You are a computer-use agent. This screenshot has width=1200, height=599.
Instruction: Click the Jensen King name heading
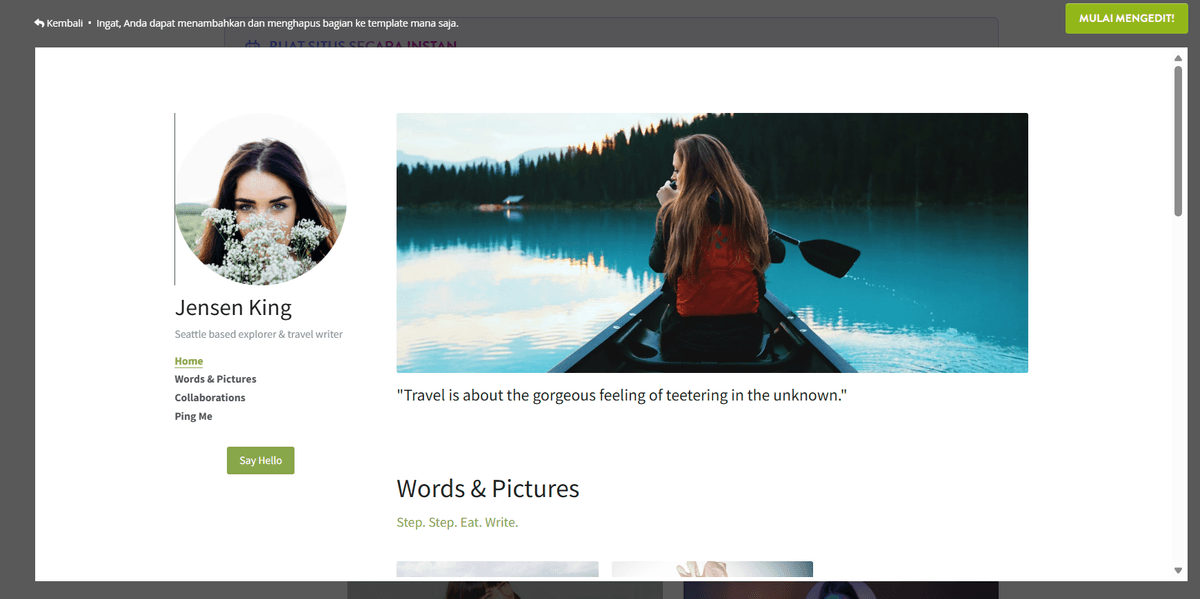[x=233, y=307]
